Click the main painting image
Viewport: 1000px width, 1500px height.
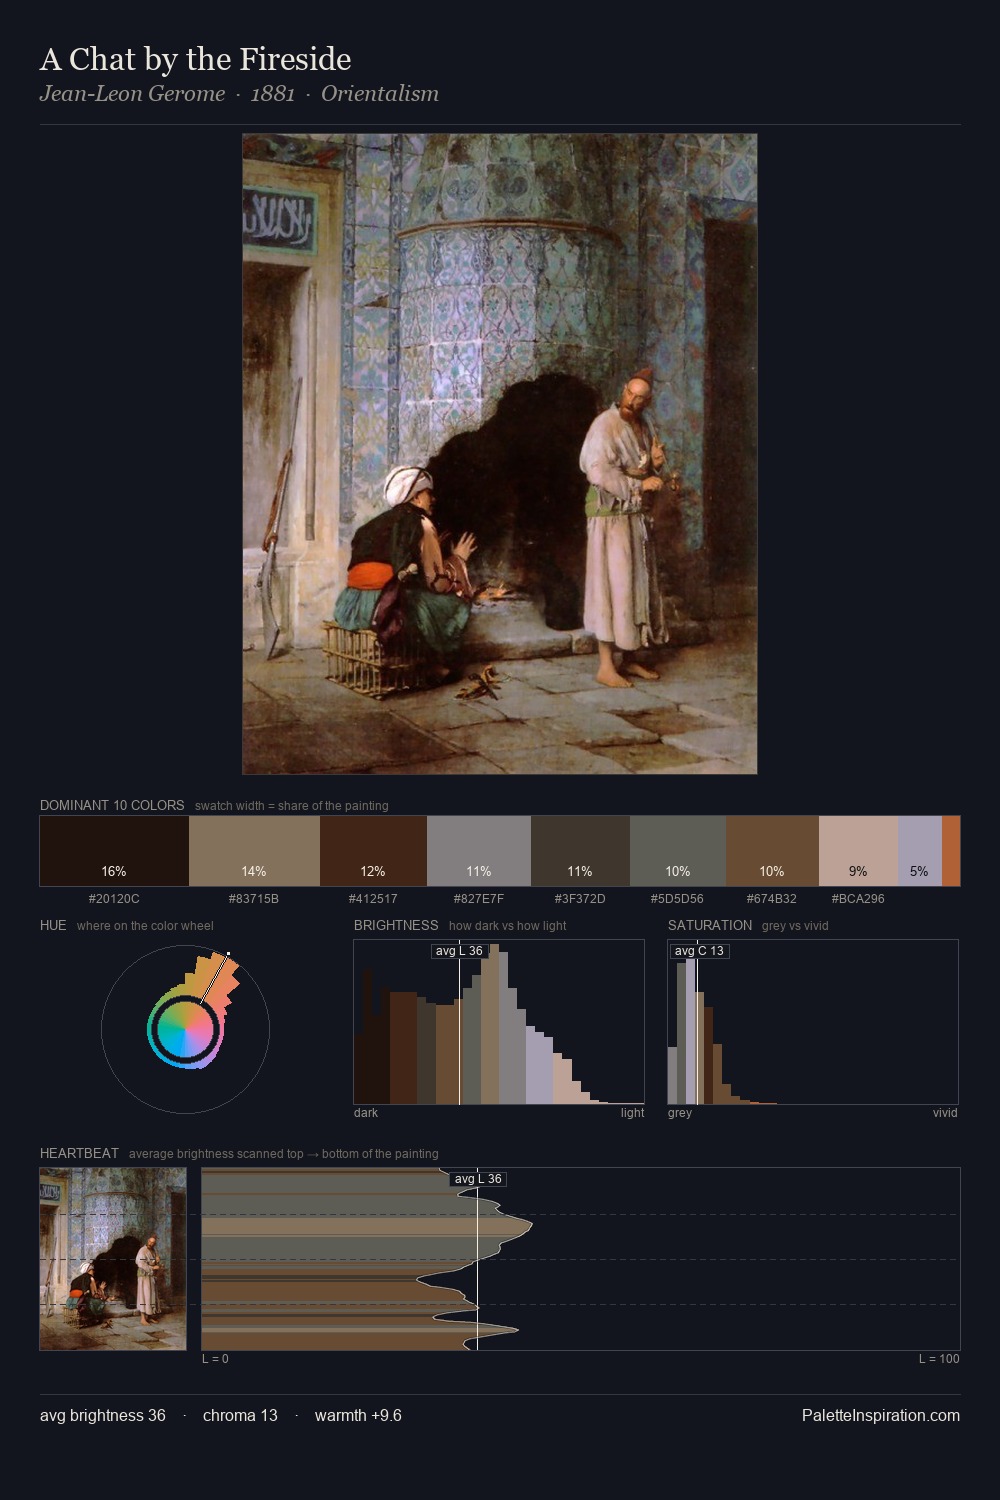pyautogui.click(x=499, y=454)
